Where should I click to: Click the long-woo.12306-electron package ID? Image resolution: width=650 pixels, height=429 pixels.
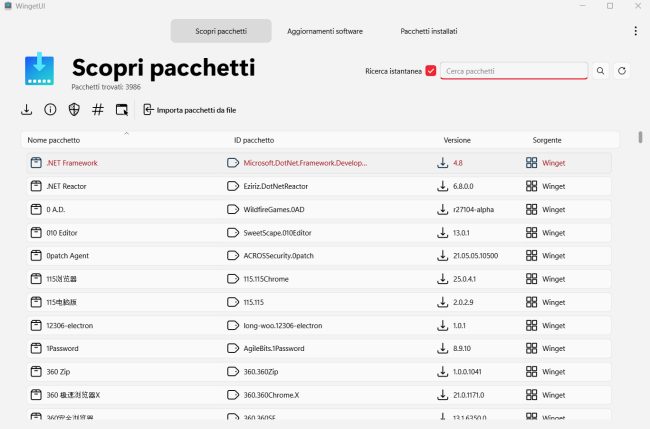pos(283,325)
